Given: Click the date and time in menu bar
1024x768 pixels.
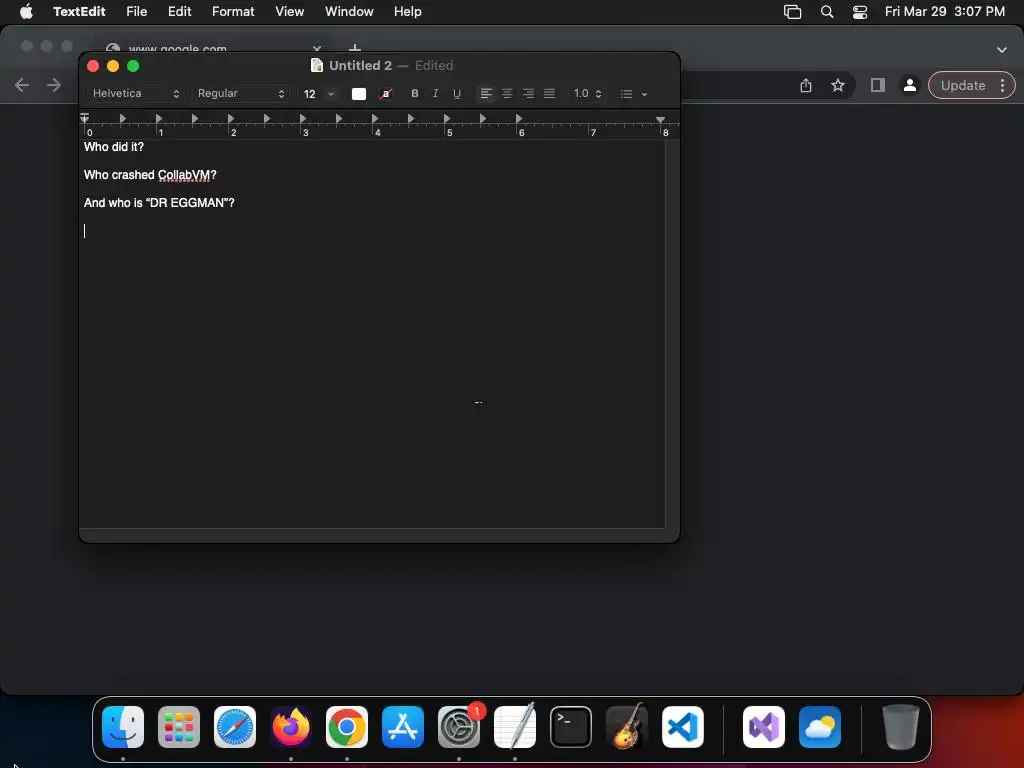Looking at the screenshot, I should [x=944, y=11].
